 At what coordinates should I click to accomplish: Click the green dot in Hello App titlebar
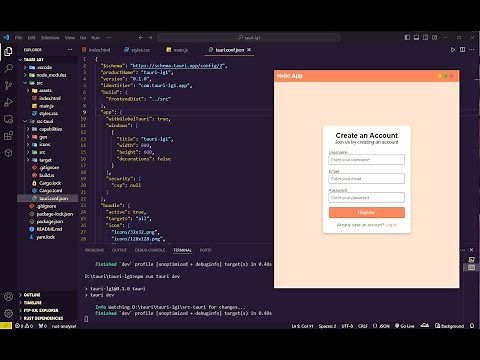pyautogui.click(x=446, y=76)
